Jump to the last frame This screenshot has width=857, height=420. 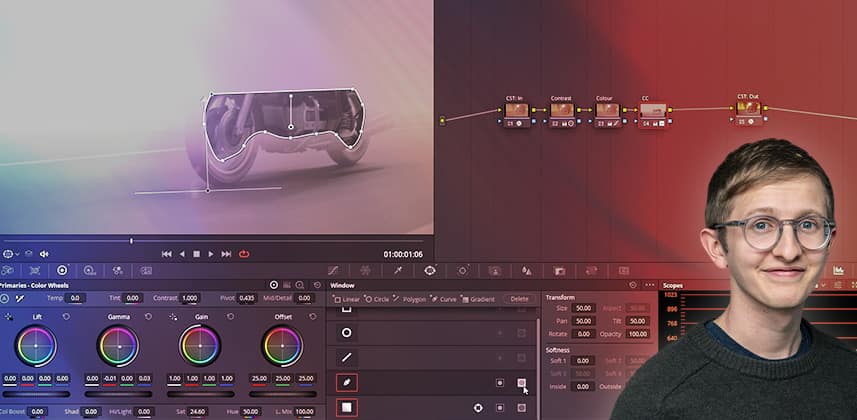(226, 254)
